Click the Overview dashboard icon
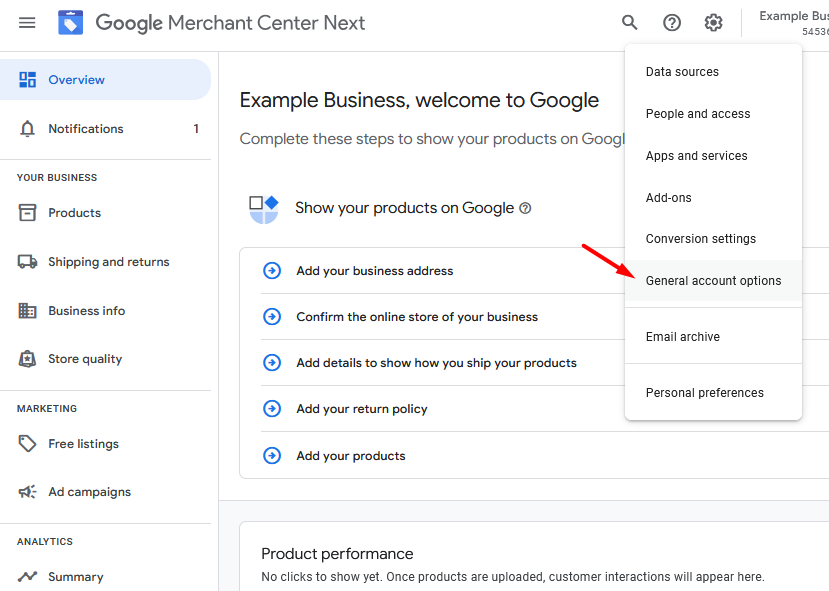This screenshot has width=829, height=591. (x=27, y=80)
